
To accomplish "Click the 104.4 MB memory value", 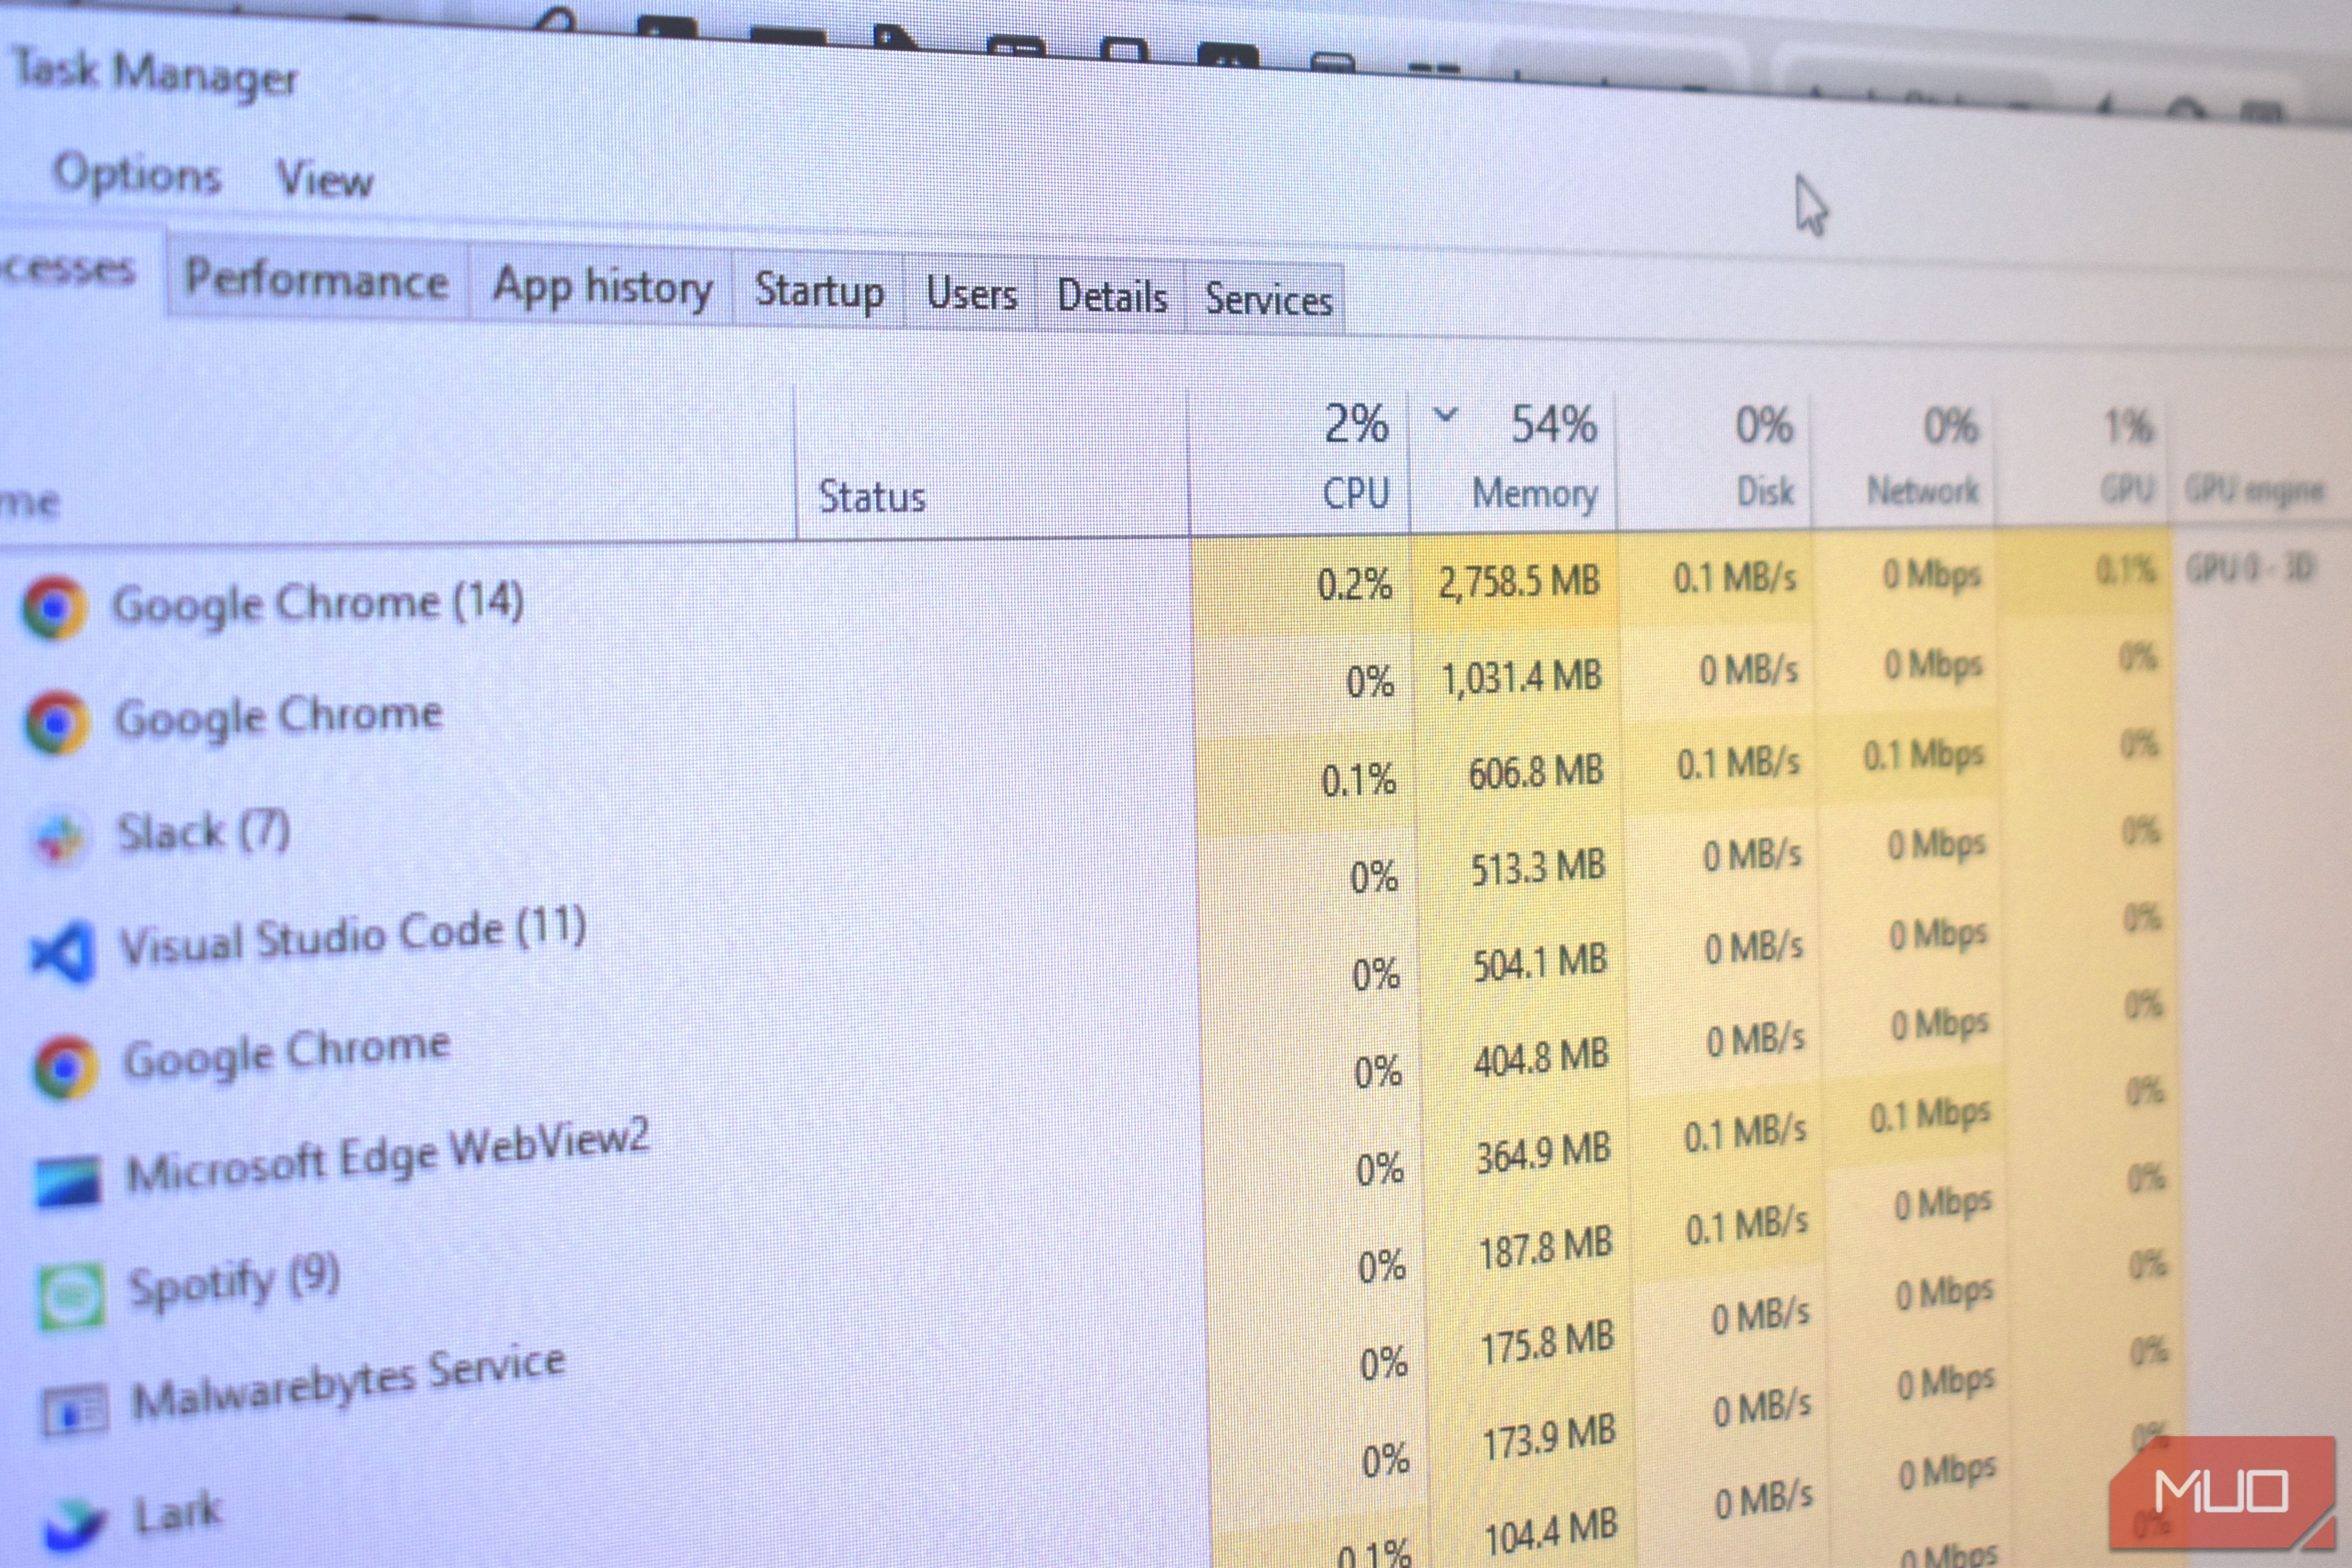I will click(1552, 1532).
